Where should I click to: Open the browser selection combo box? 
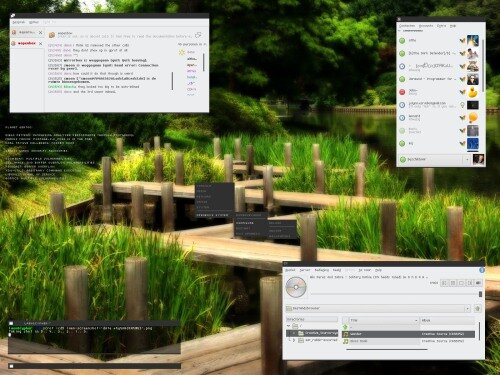tap(378, 309)
